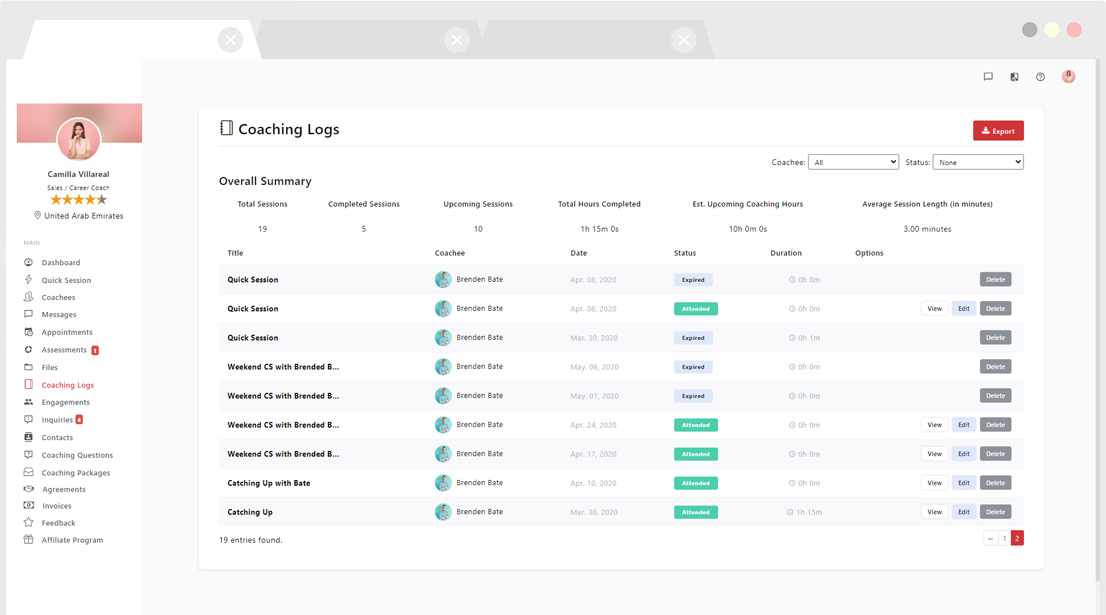This screenshot has height=615, width=1106.
Task: Edit the Catching Up with Bate session
Action: (x=963, y=482)
